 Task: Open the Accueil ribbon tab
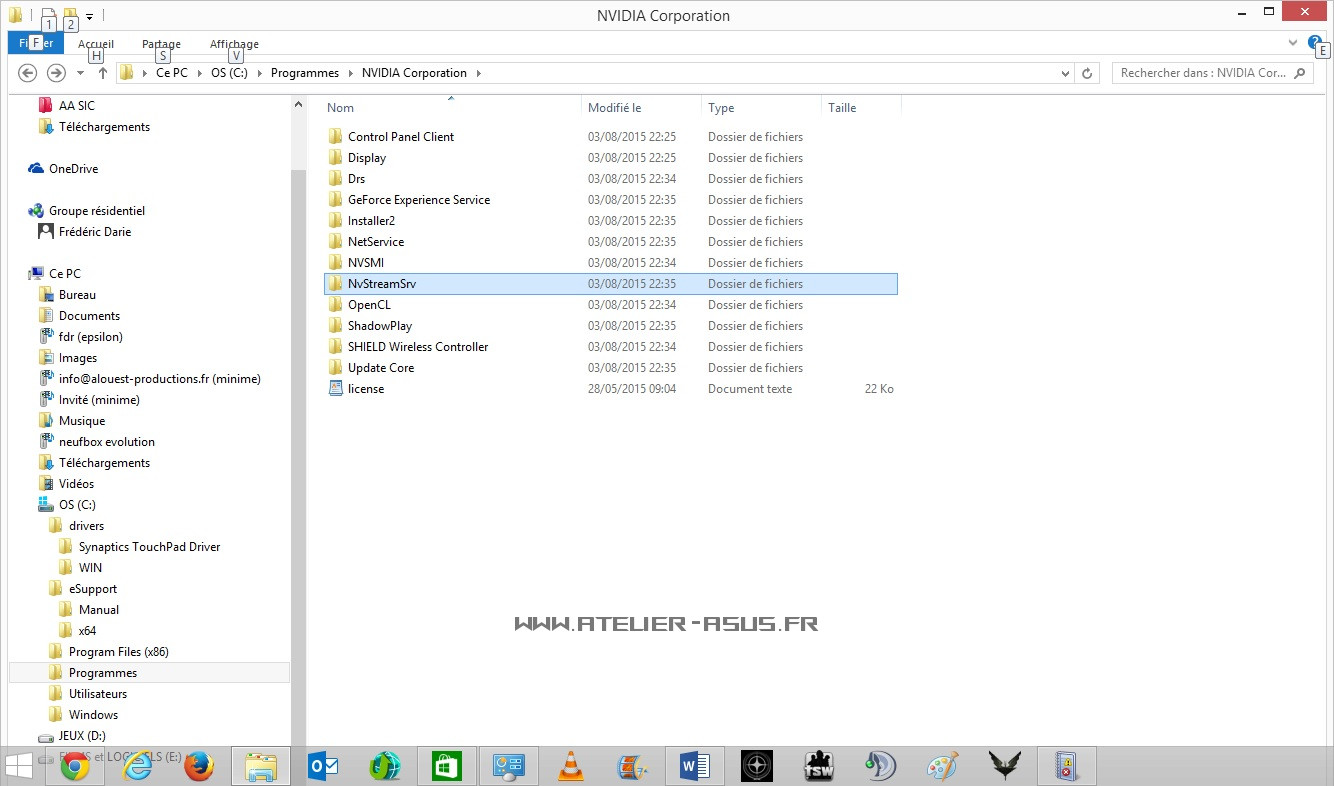coord(96,44)
